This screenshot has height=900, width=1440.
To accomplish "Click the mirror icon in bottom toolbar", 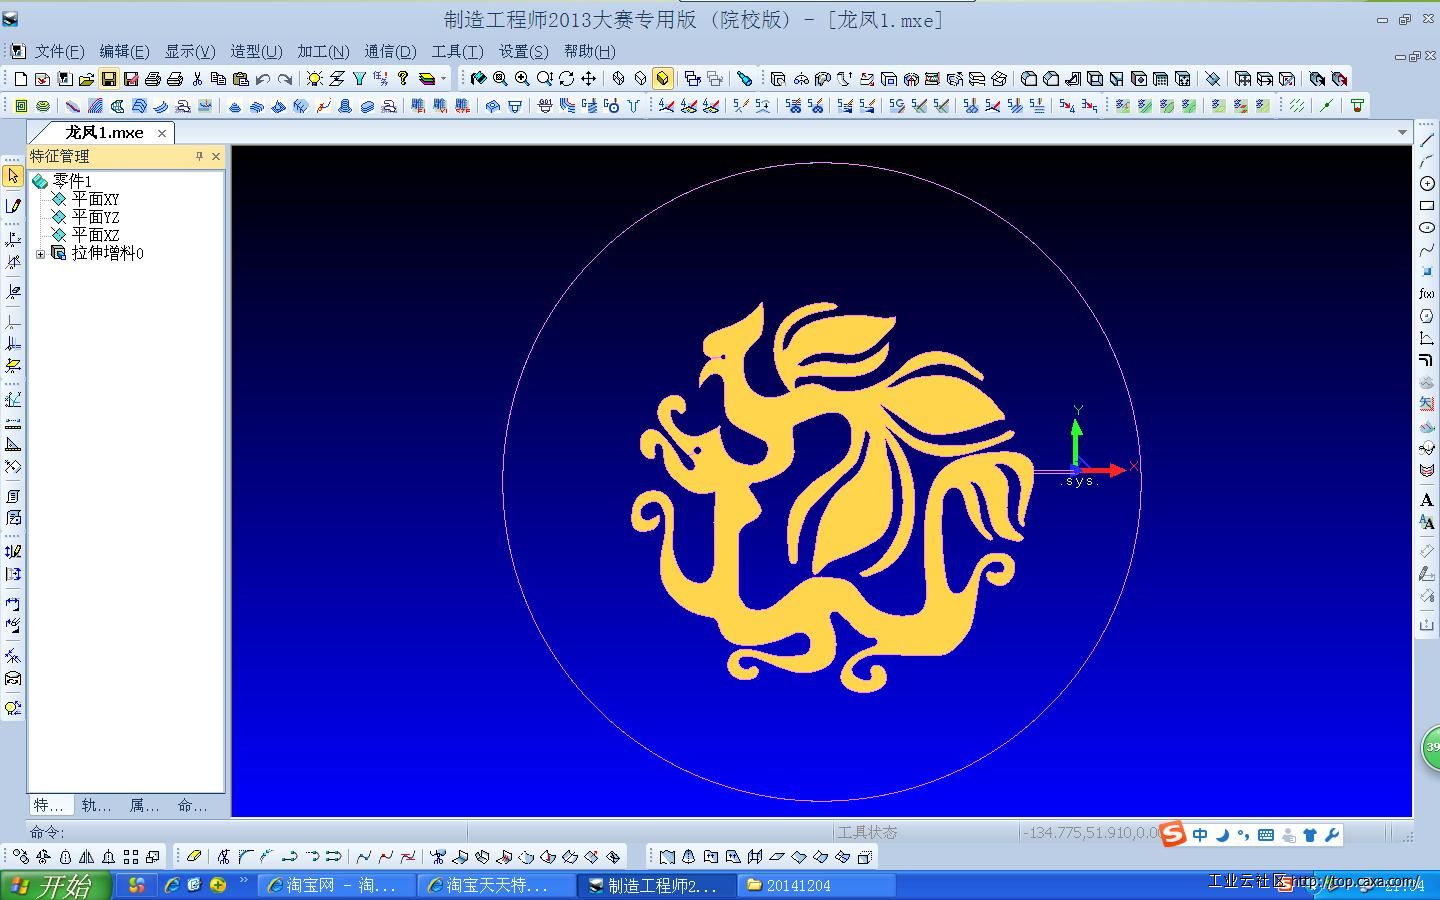I will pos(87,856).
